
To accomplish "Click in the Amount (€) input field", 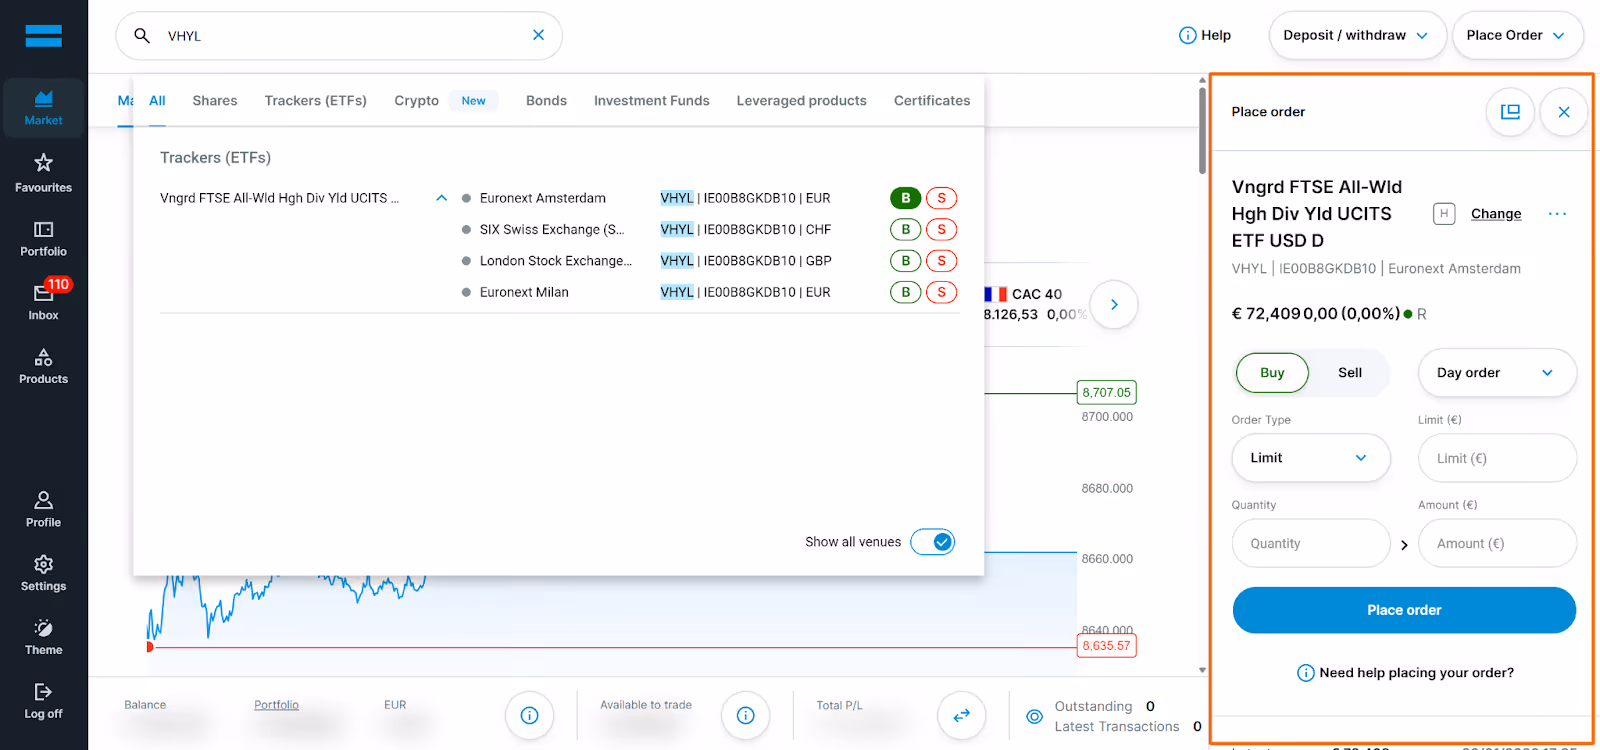I will point(1497,543).
